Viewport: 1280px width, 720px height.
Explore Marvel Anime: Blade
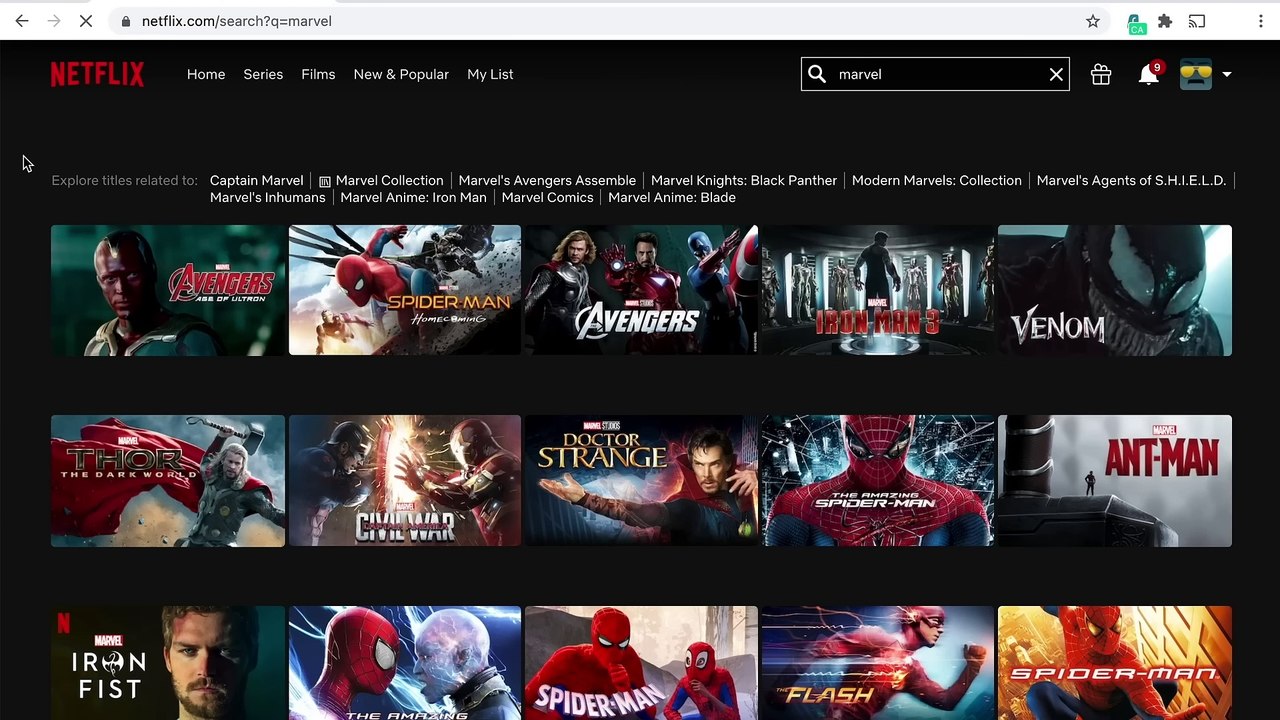[x=672, y=197]
